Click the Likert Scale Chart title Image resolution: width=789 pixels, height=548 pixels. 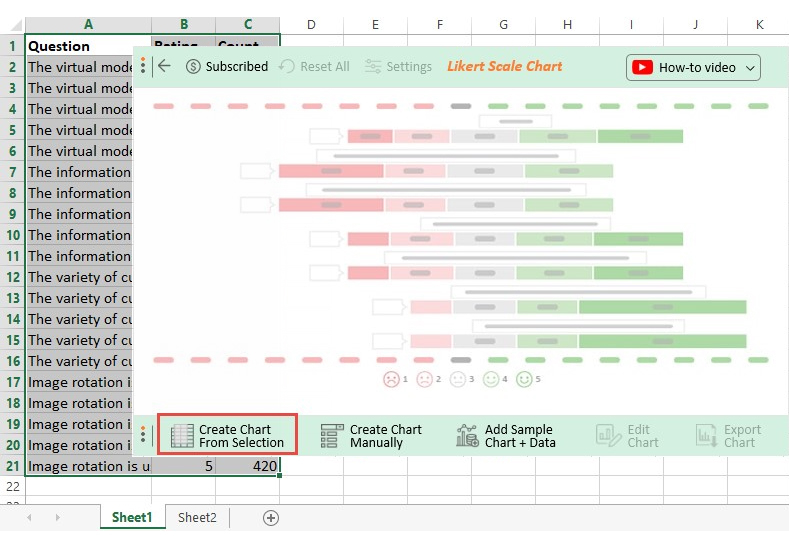505,66
